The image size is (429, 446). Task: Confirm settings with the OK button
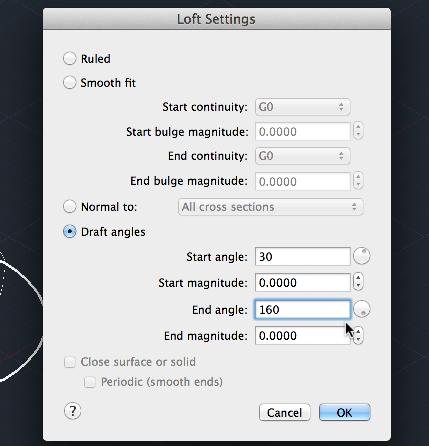point(345,412)
